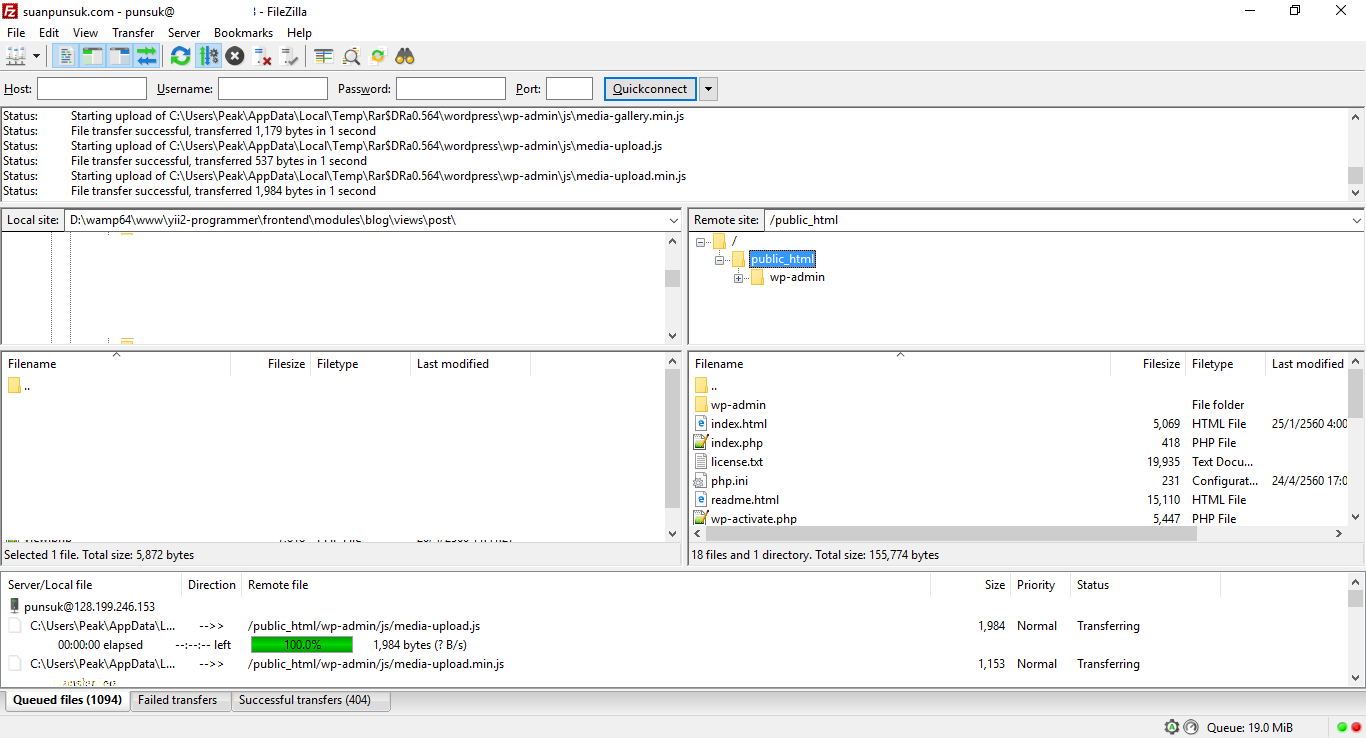Screen dimensions: 1366x738
Task: Click the parent '..' folder in remote list
Action: click(714, 386)
